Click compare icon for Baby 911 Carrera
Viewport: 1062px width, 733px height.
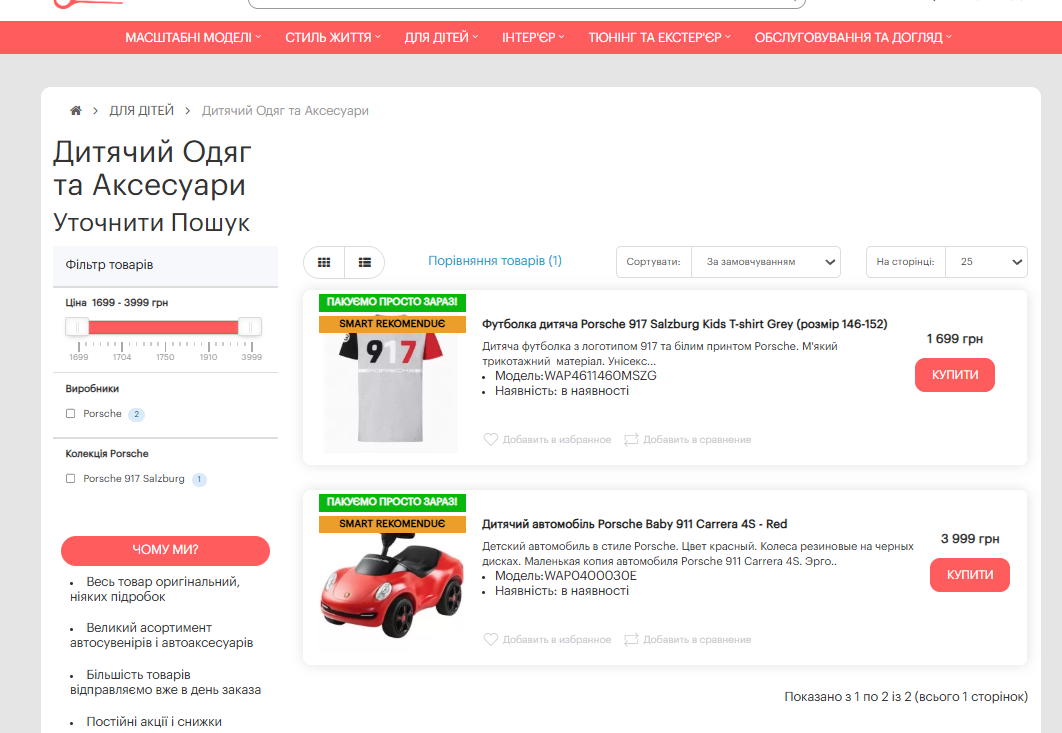click(x=631, y=639)
